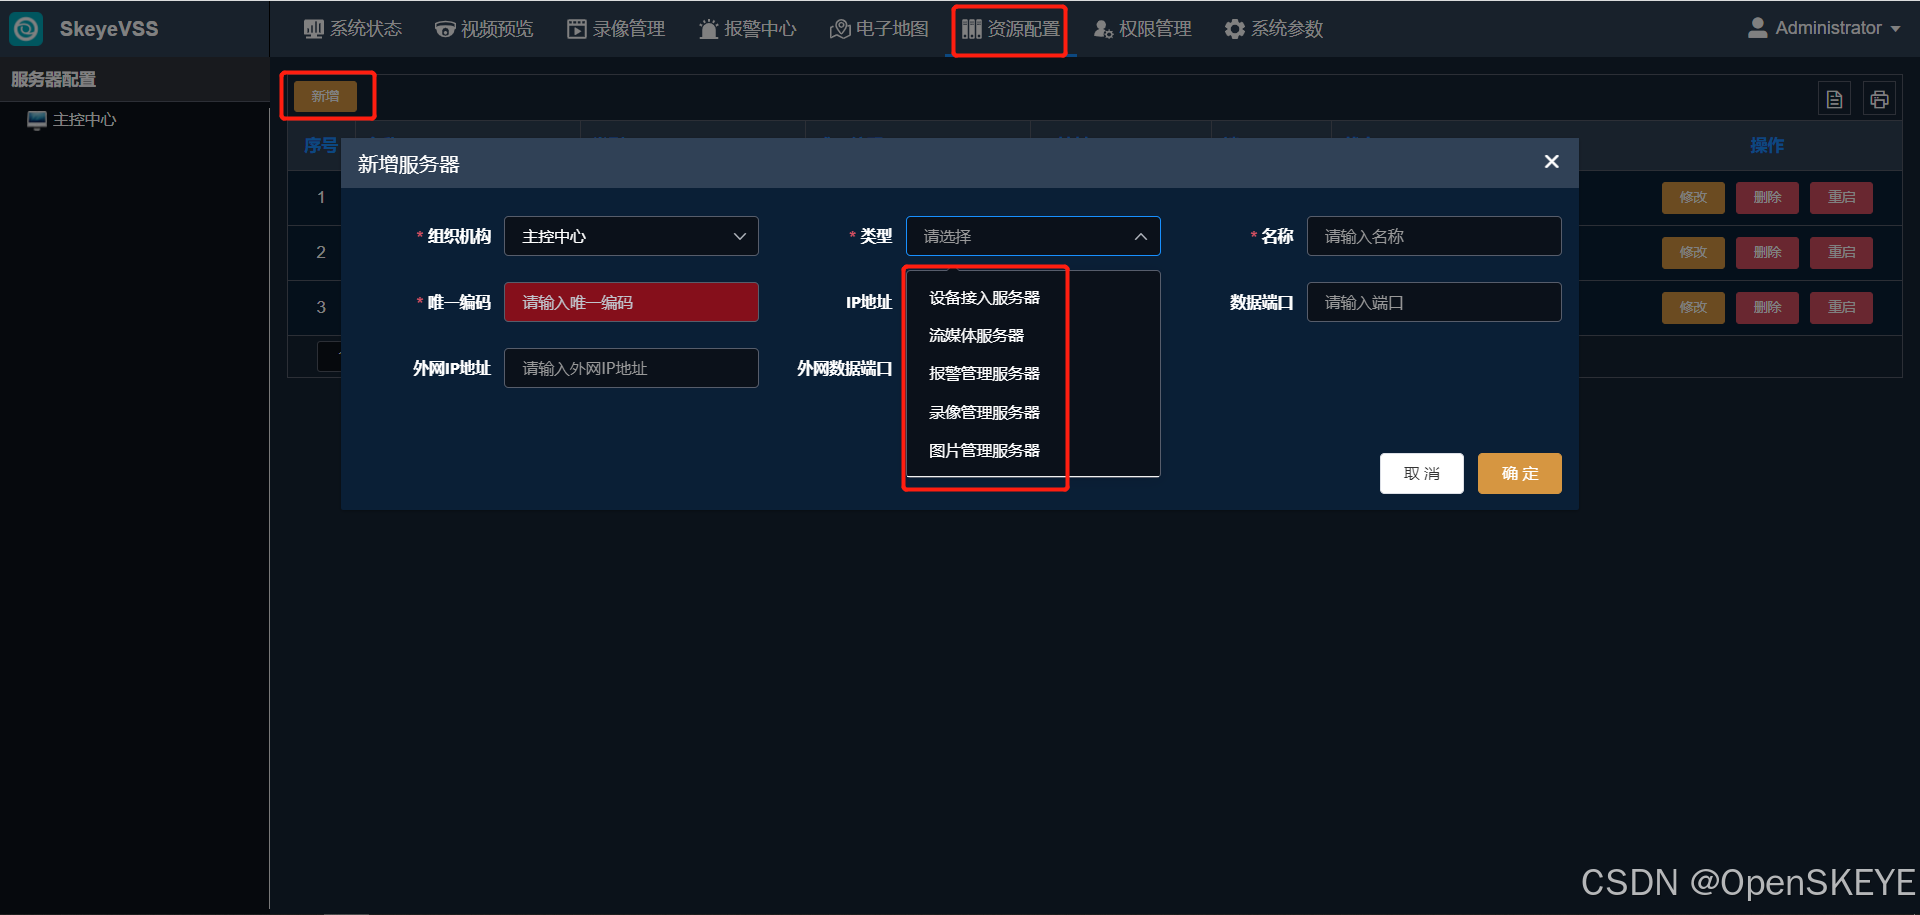1920x915 pixels.
Task: Open 视频预览 from the top navigation
Action: [x=484, y=29]
